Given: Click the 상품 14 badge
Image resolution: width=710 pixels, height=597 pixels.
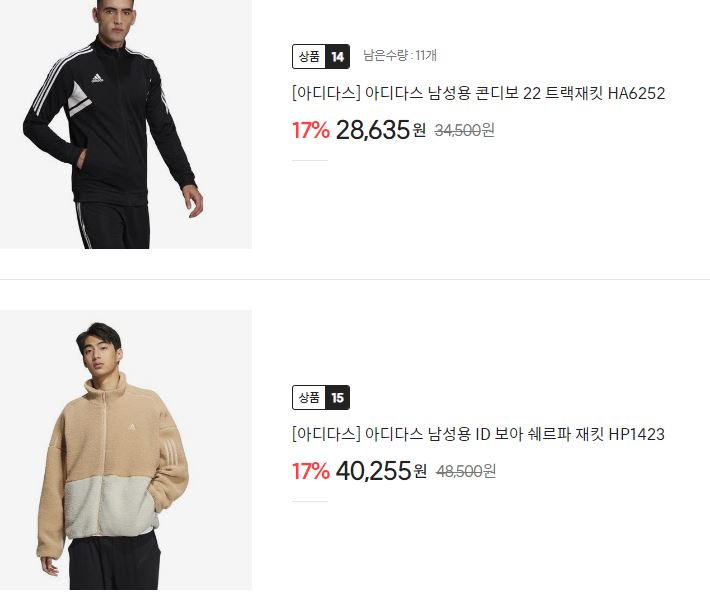Looking at the screenshot, I should click(x=321, y=57).
